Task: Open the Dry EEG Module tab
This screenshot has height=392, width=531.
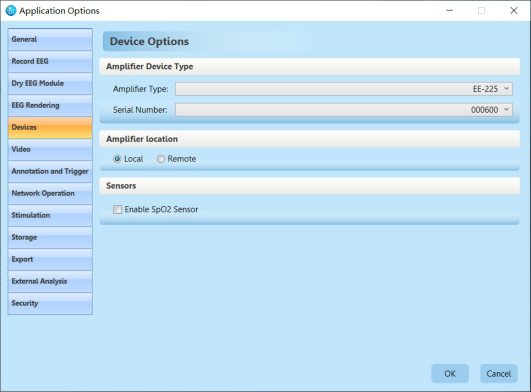Action: (50, 84)
